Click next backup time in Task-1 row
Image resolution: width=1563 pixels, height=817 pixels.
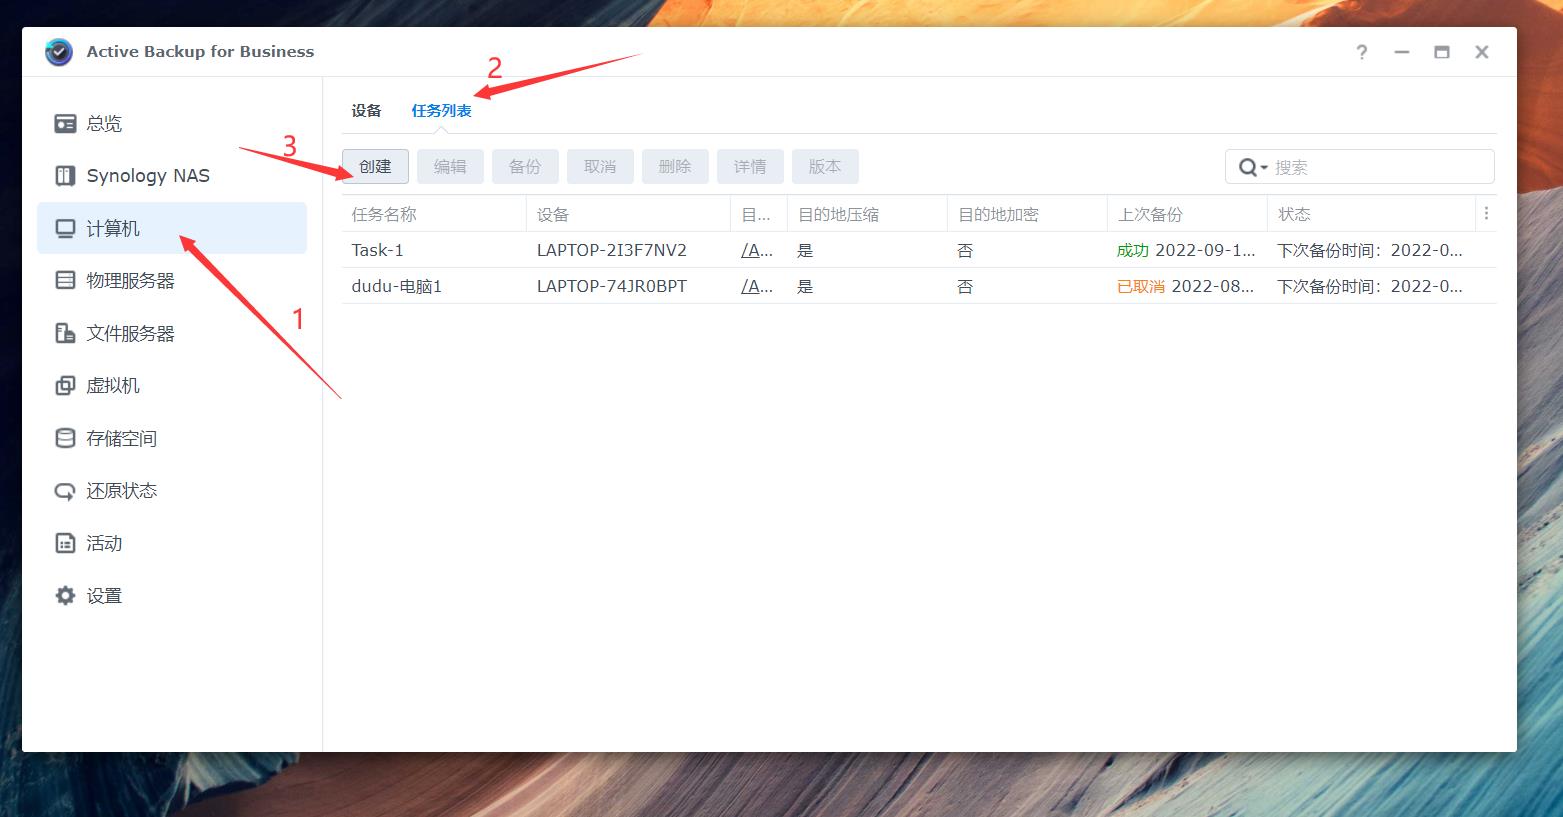coord(1370,250)
